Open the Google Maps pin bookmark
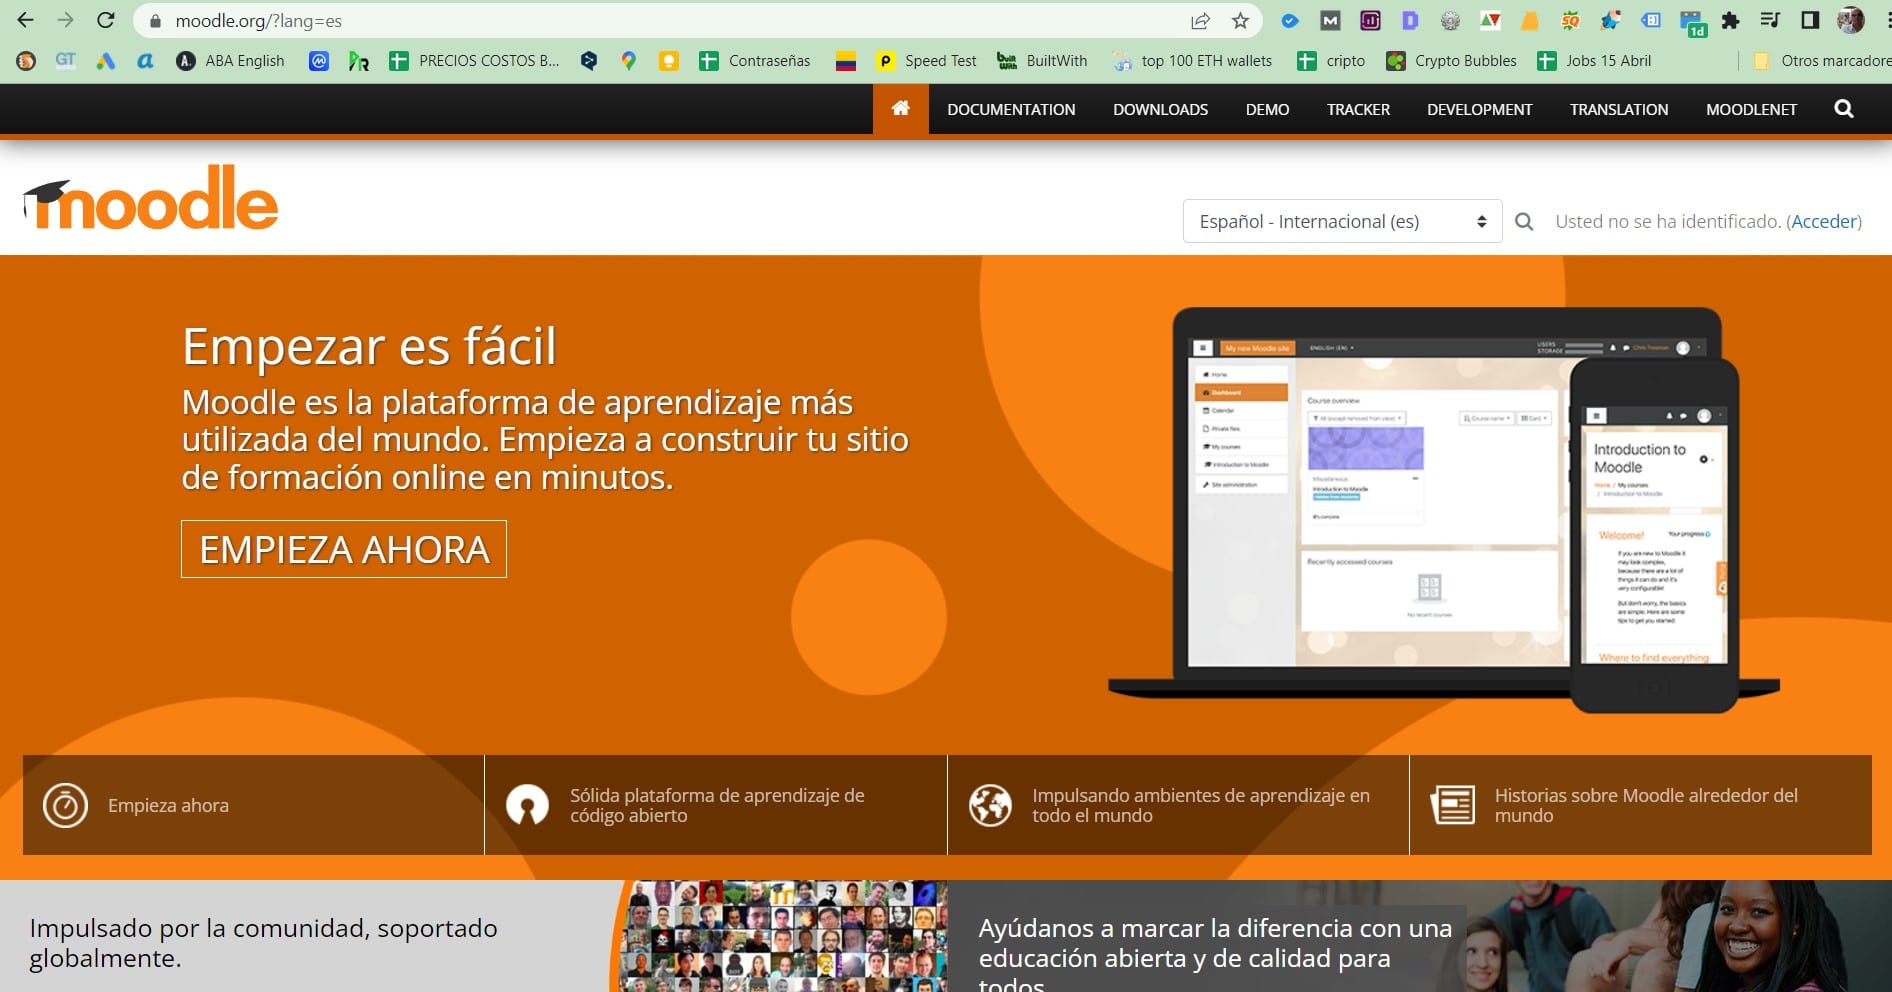Viewport: 1892px width, 992px height. tap(628, 61)
